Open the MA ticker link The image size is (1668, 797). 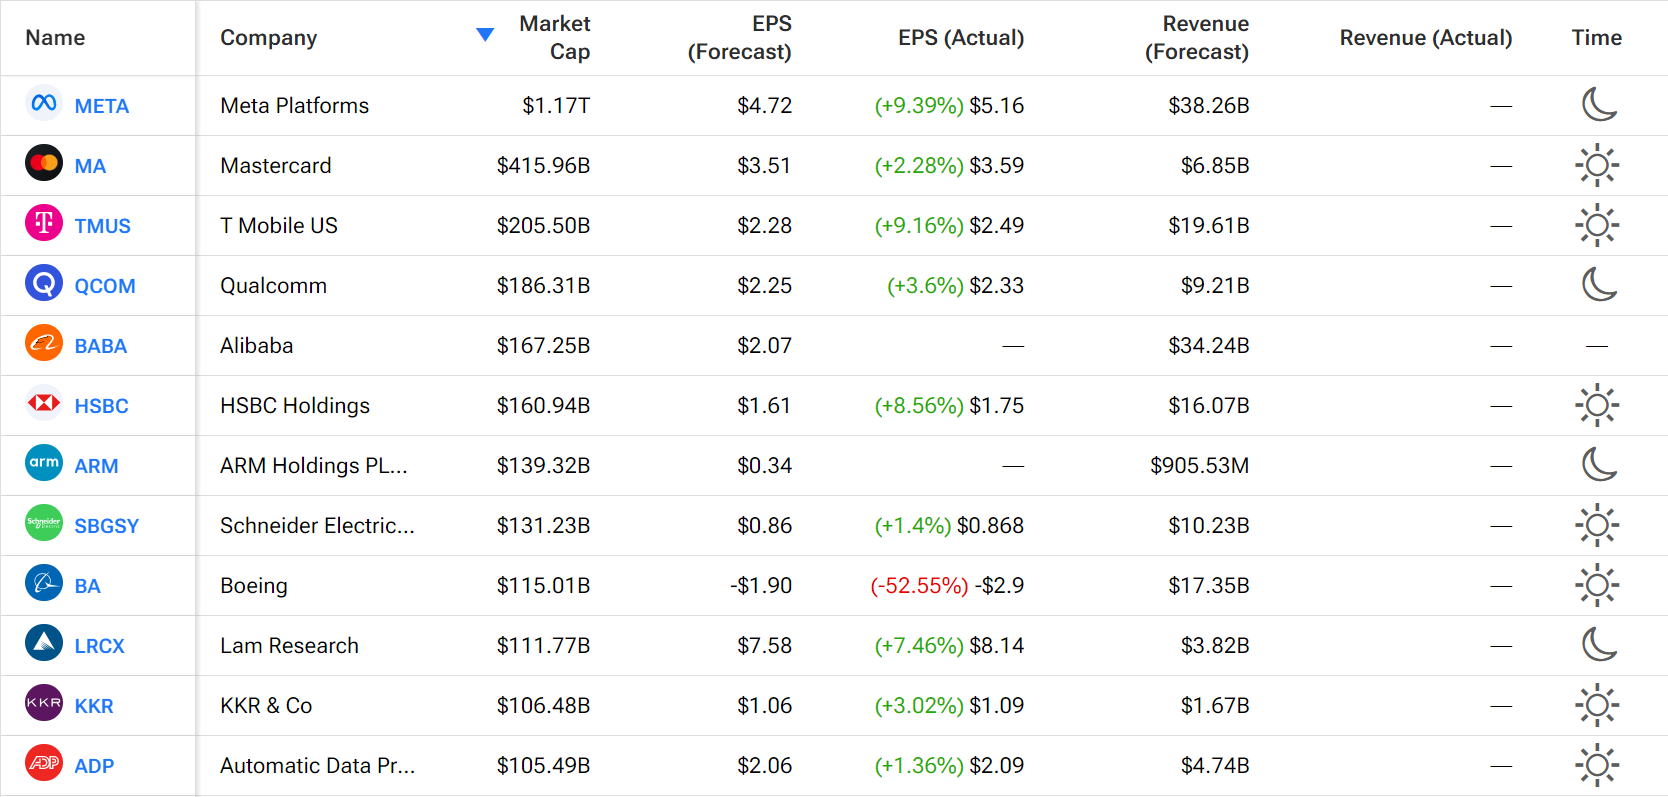[x=90, y=166]
